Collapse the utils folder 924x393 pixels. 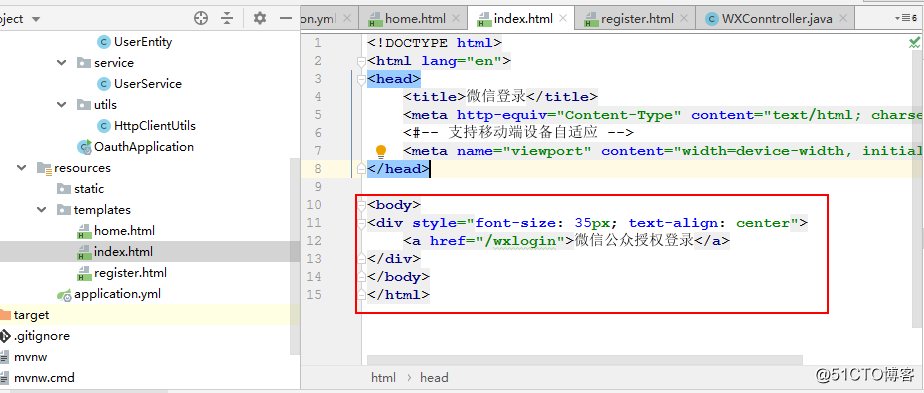62,105
